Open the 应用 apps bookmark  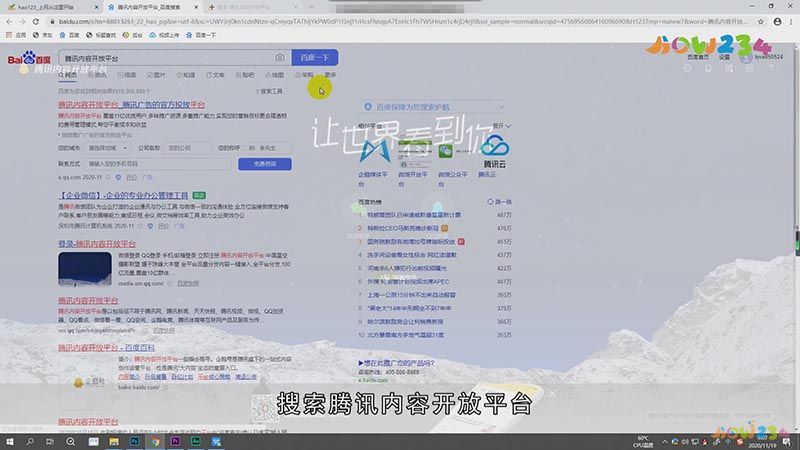[16, 35]
